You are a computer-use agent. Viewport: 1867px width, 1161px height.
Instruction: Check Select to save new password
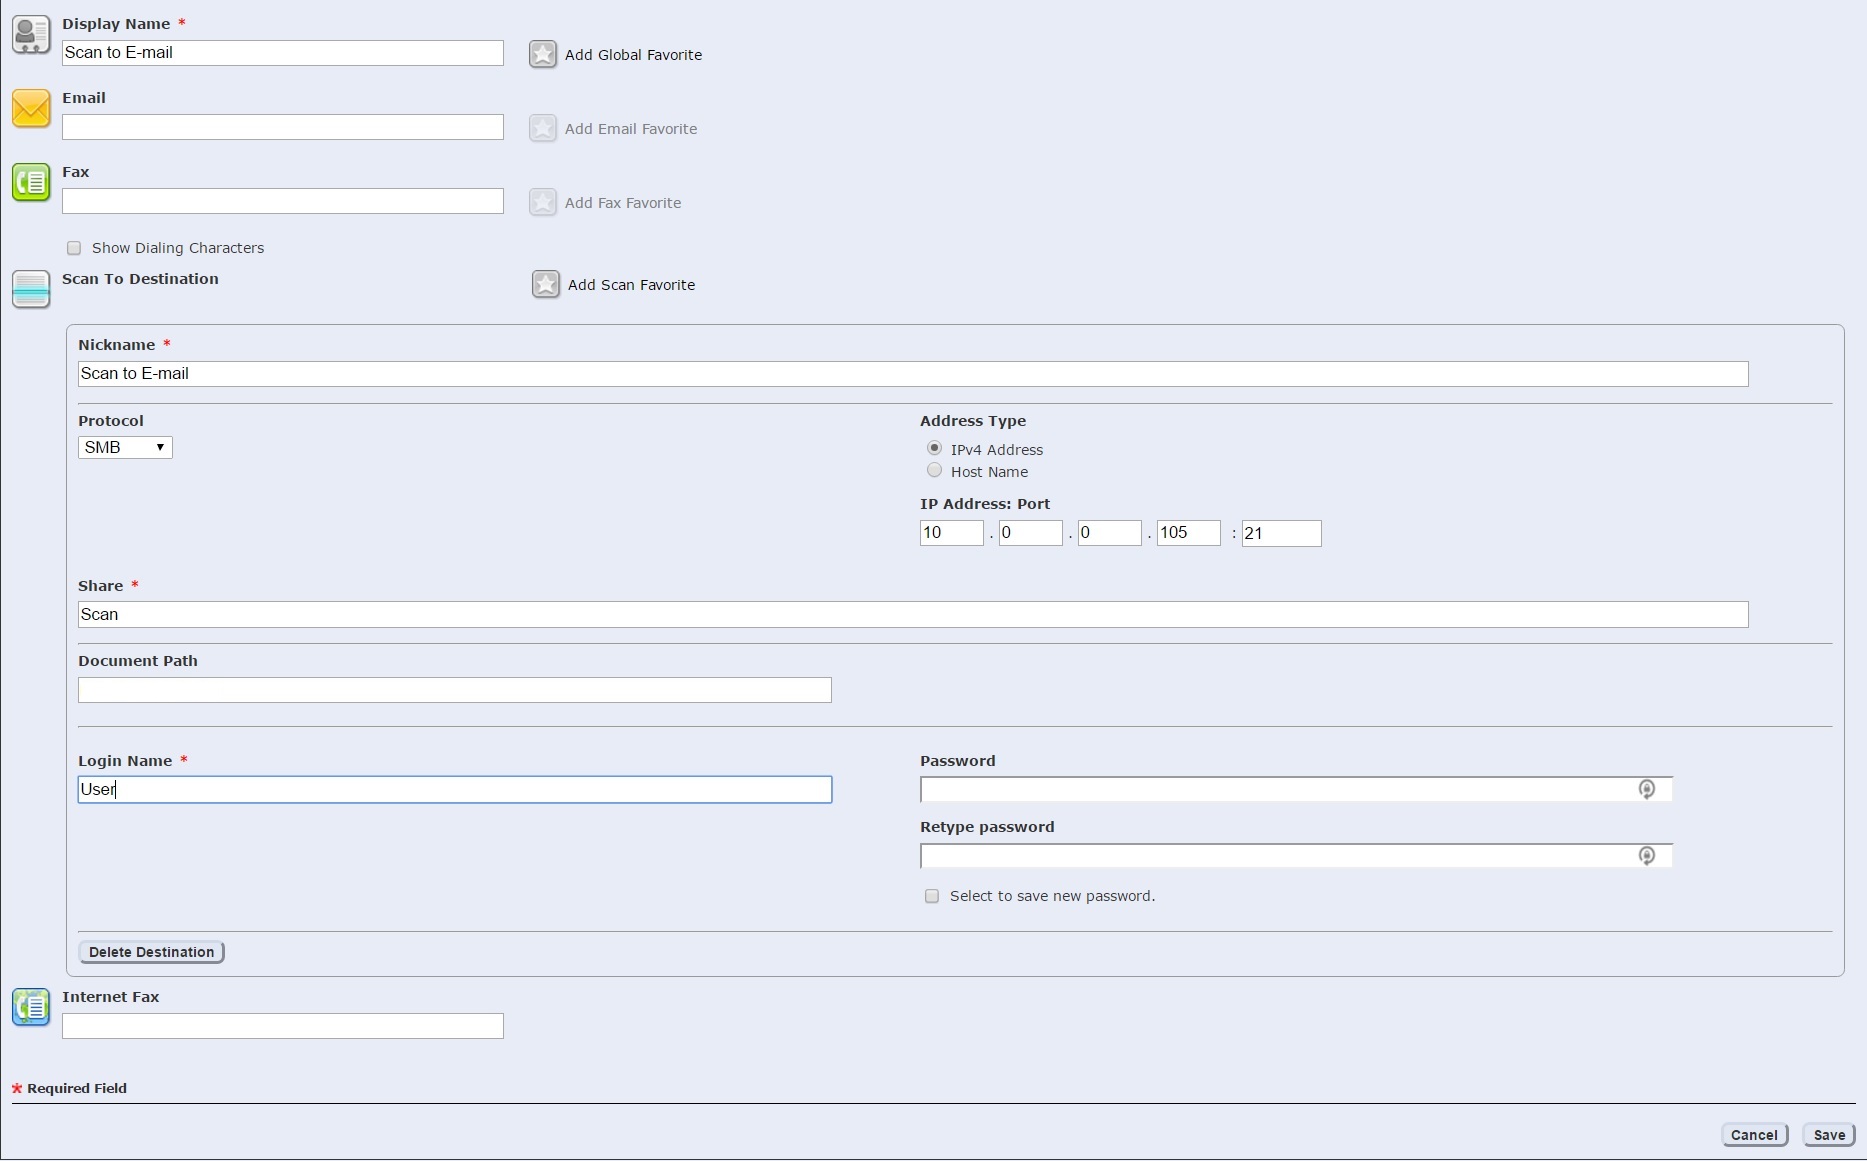[932, 896]
